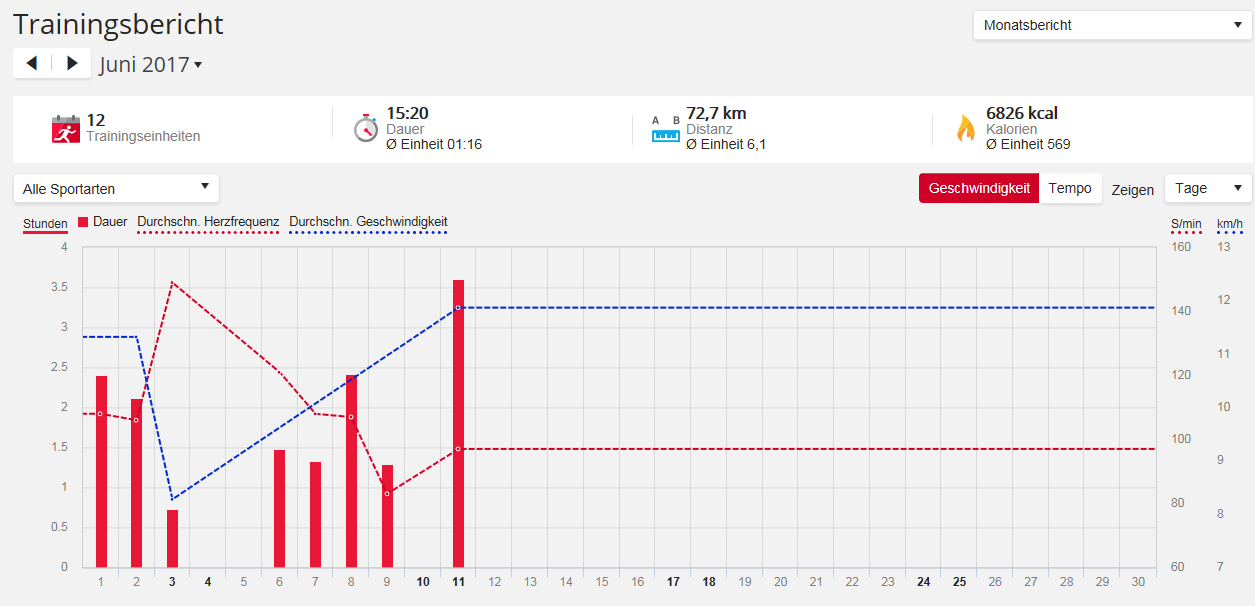Viewport: 1255px width, 606px height.
Task: Click the distance ruler icon
Action: coord(665,129)
